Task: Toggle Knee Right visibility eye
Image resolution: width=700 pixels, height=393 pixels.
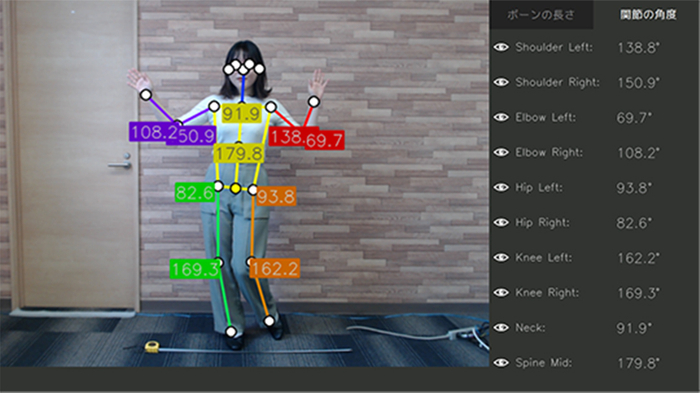Action: (x=501, y=293)
